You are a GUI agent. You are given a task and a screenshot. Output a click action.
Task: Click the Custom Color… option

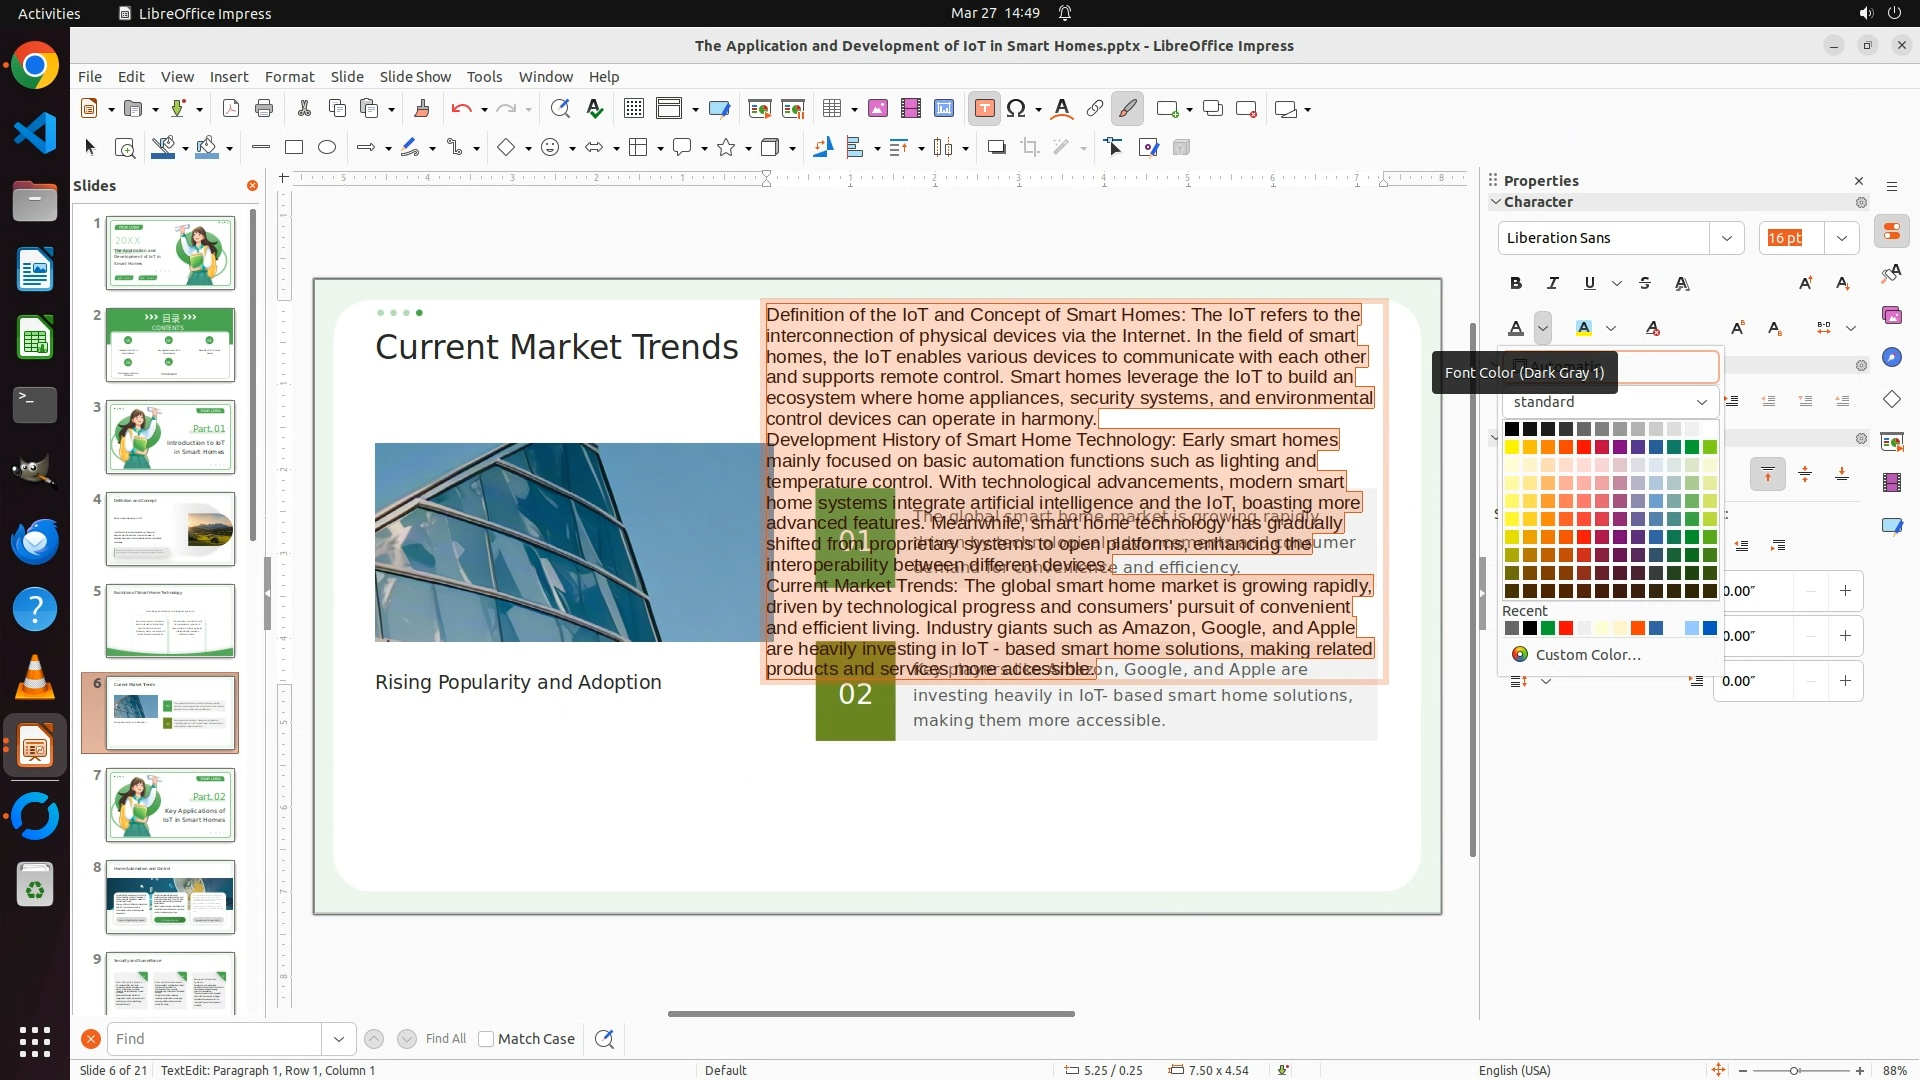[1587, 655]
